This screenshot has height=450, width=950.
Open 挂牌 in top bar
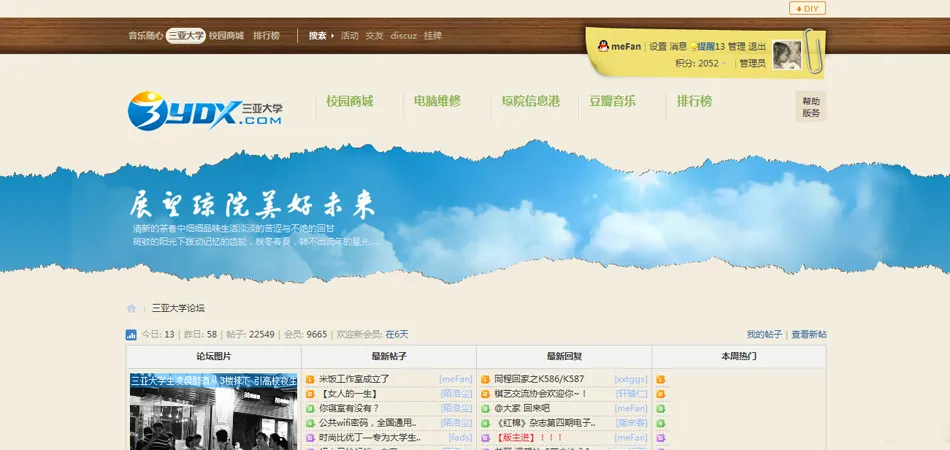point(433,36)
